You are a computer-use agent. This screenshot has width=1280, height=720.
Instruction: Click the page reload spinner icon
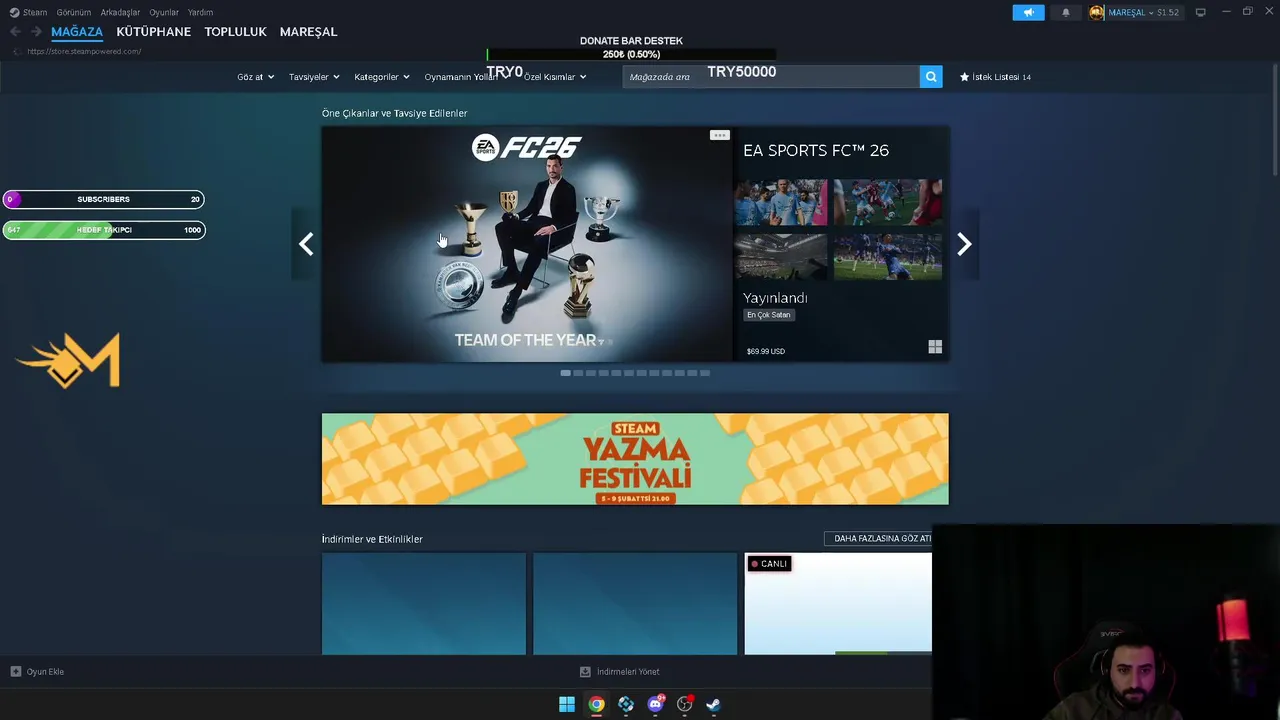pos(16,51)
